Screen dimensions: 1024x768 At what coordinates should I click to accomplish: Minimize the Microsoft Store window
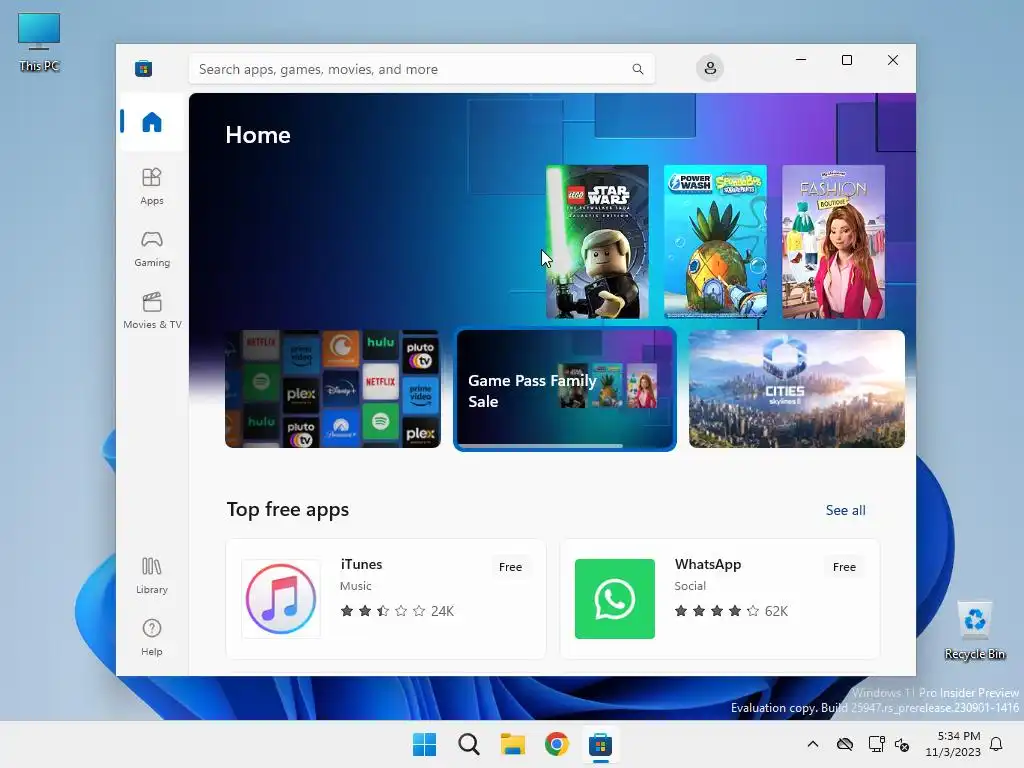801,60
